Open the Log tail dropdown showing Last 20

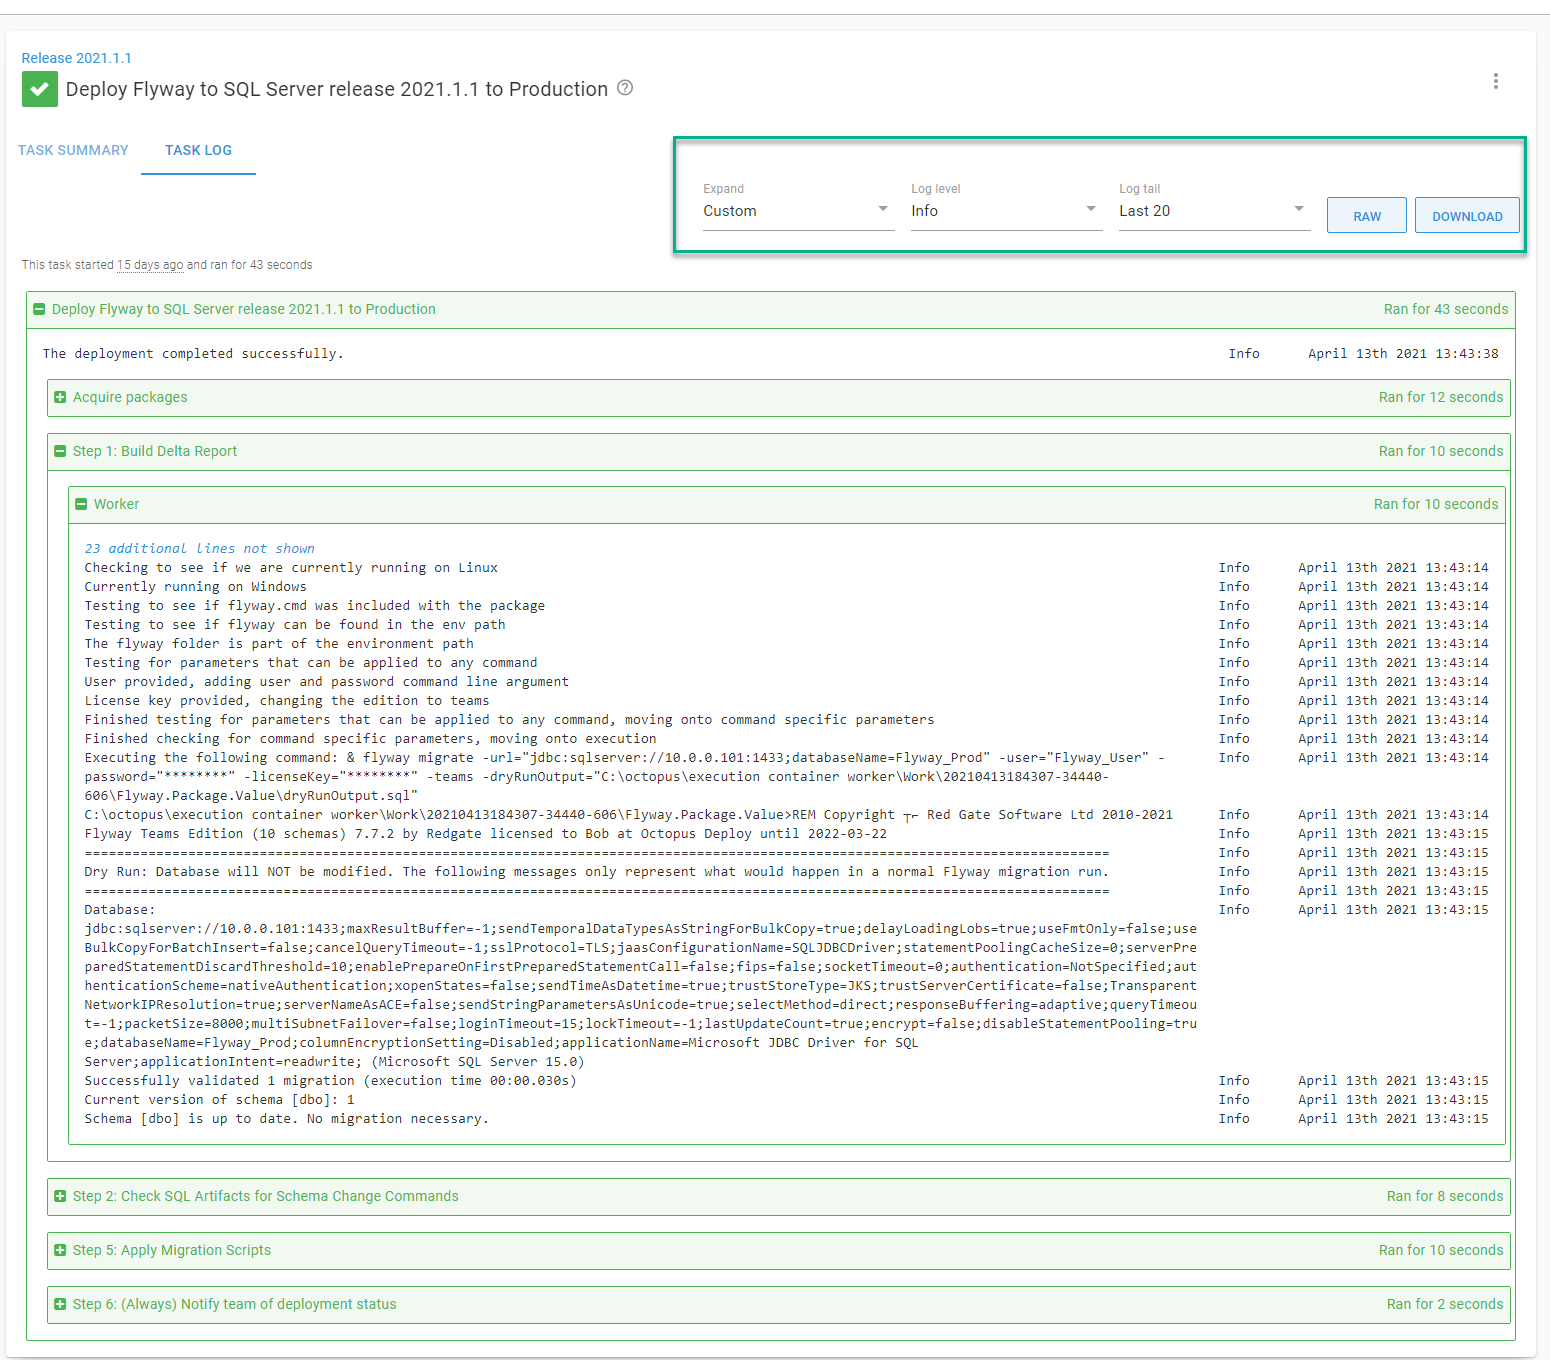pos(1212,210)
